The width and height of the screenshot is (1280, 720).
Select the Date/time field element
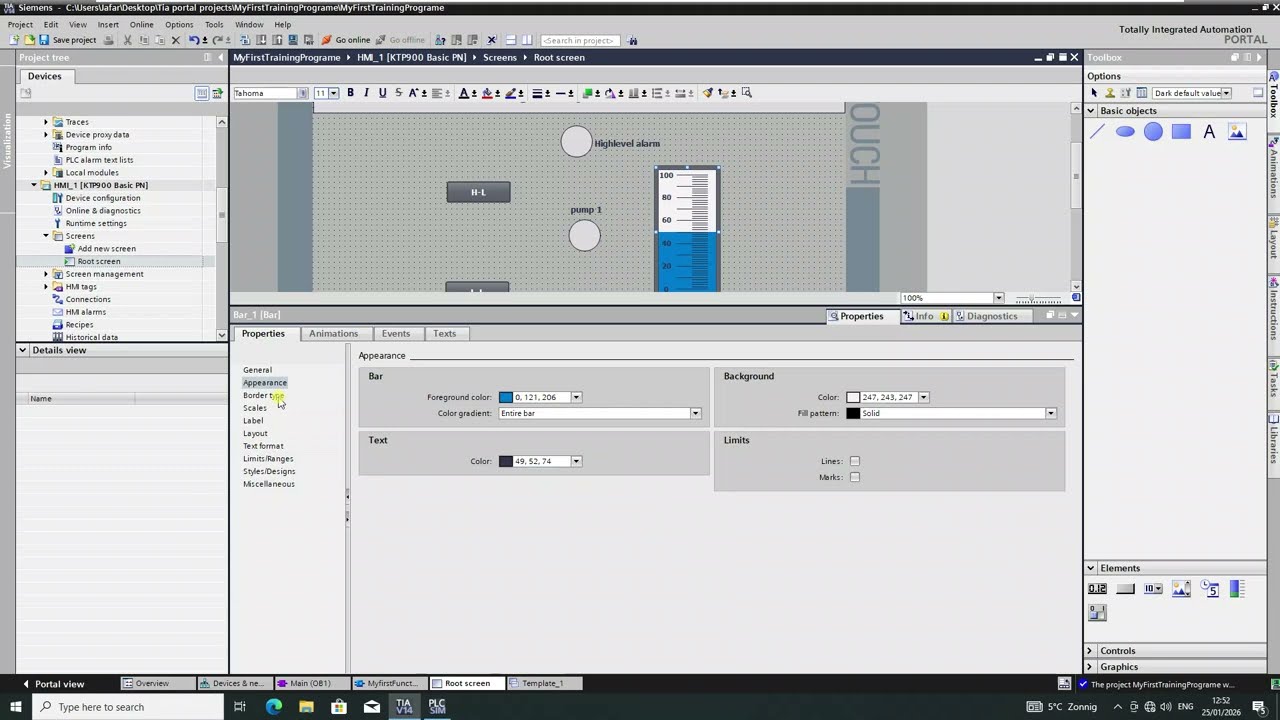click(1209, 589)
